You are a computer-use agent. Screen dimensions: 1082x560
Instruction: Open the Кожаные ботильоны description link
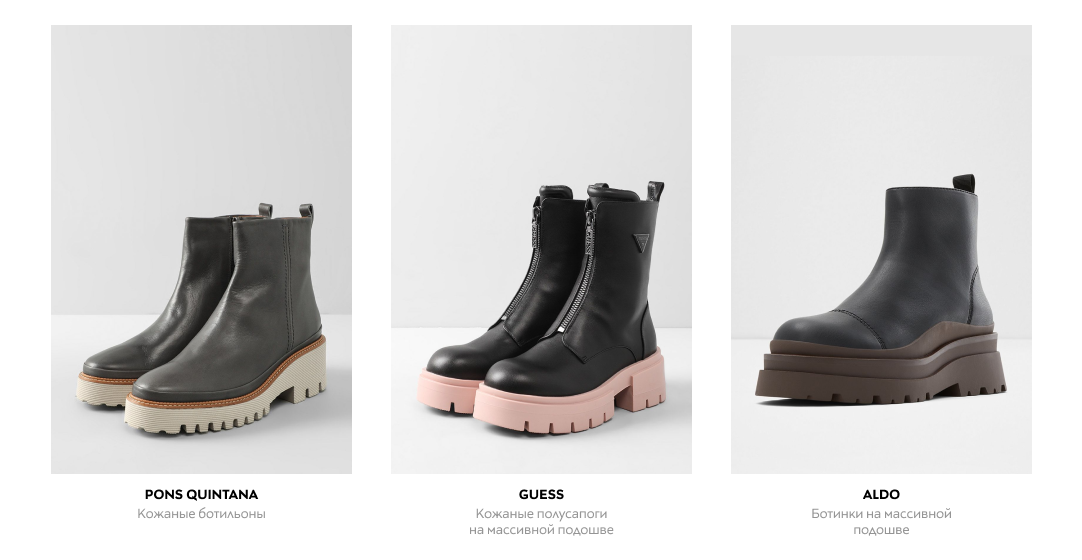coord(201,514)
